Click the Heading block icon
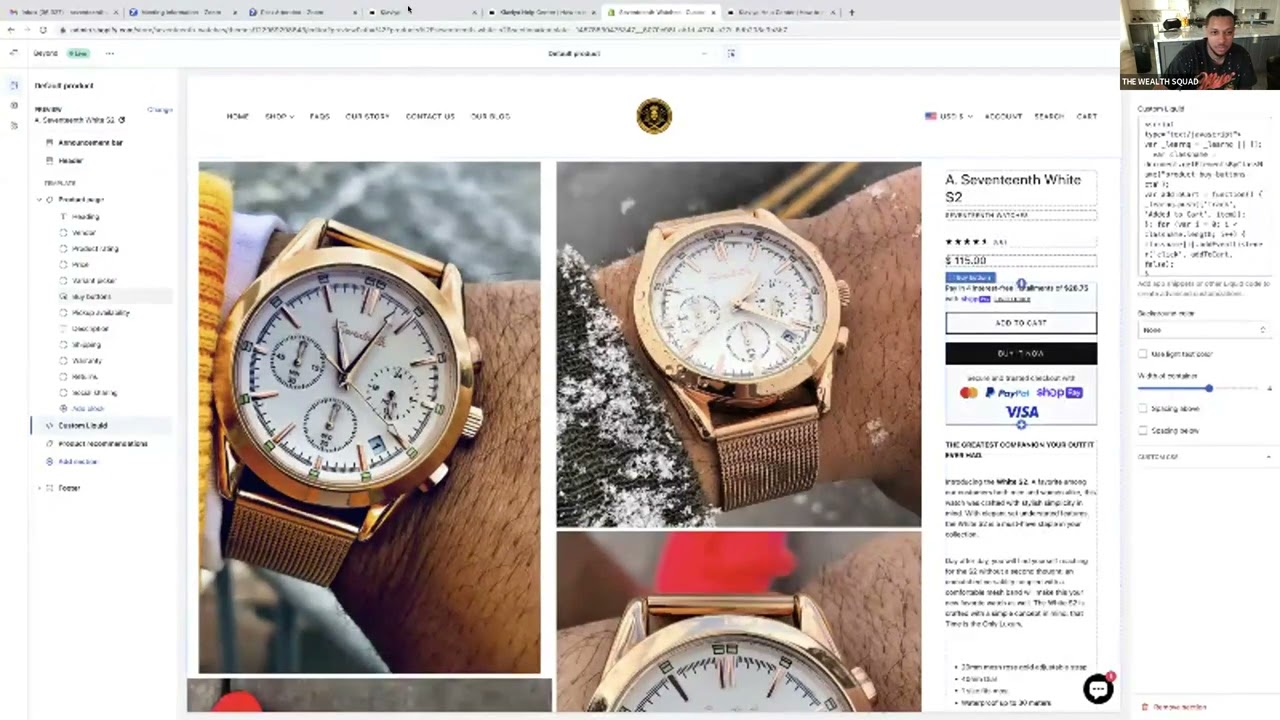This screenshot has width=1280, height=720. point(63,216)
